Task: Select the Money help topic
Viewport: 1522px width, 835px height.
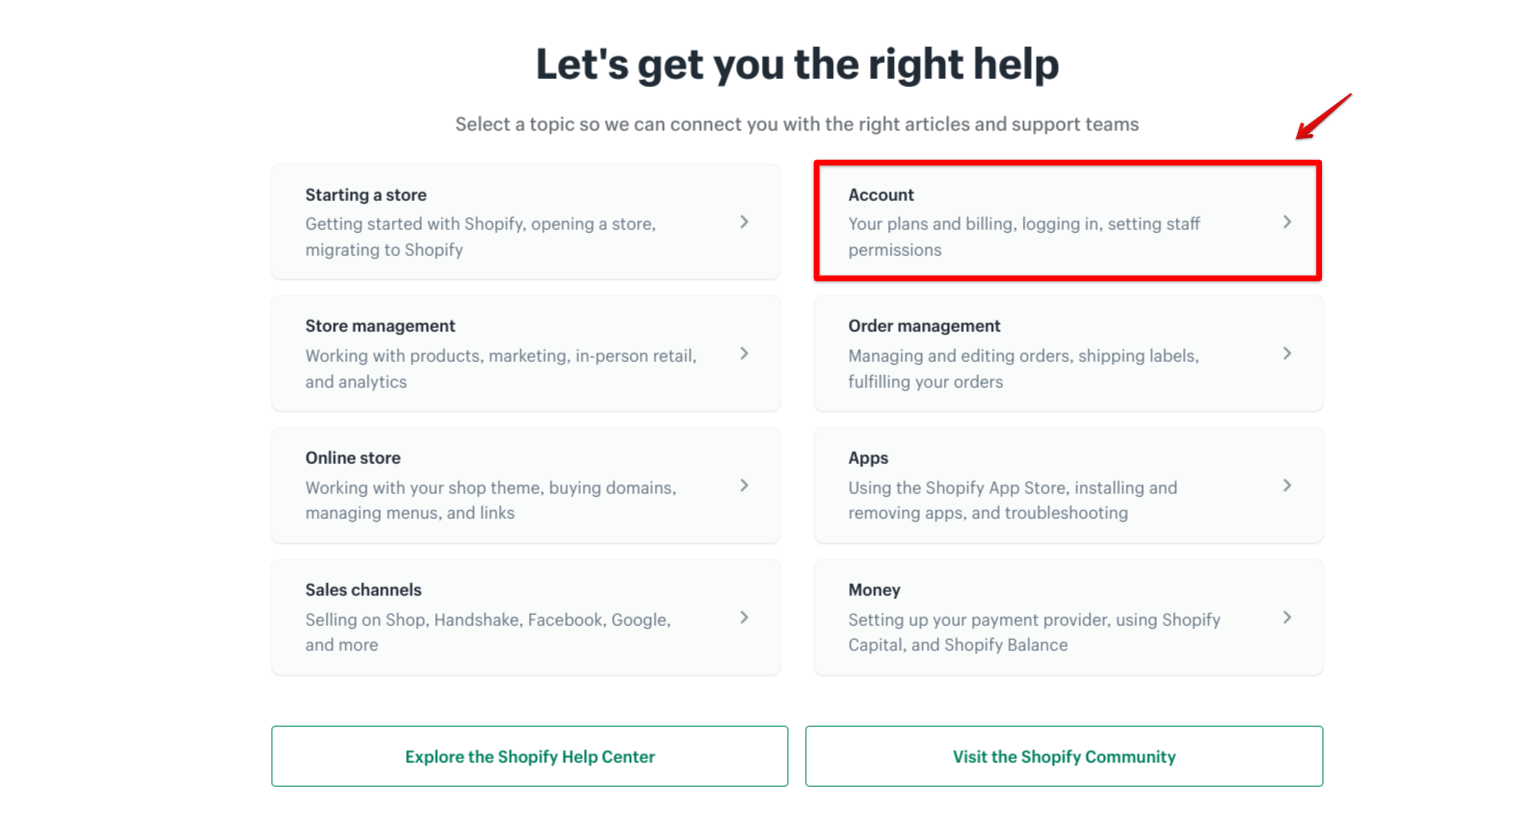Action: tap(874, 590)
